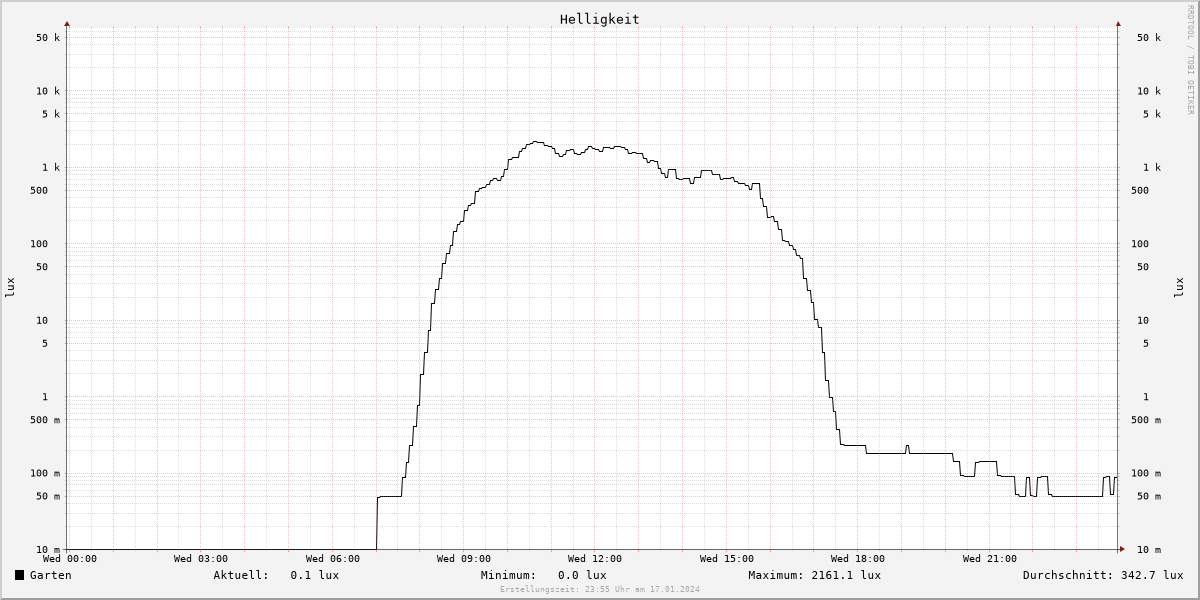Select "10 k" on the right y-axis

point(1149,91)
